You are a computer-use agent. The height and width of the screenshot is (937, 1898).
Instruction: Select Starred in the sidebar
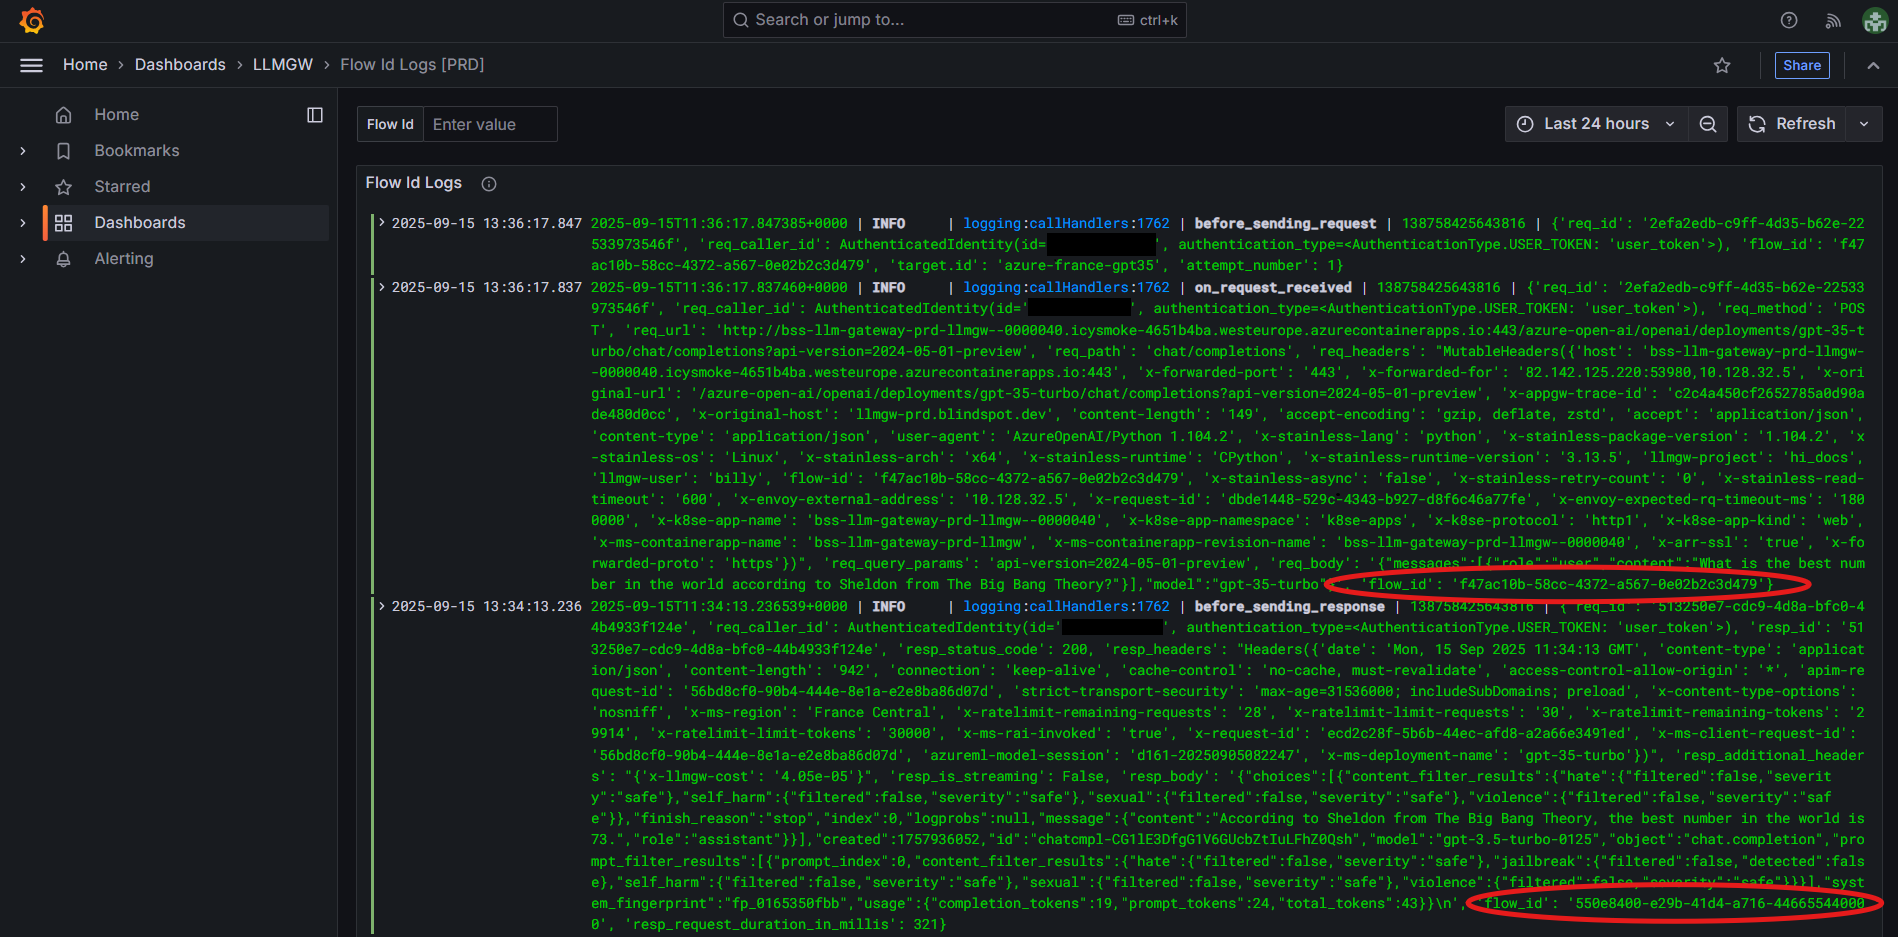coord(122,186)
